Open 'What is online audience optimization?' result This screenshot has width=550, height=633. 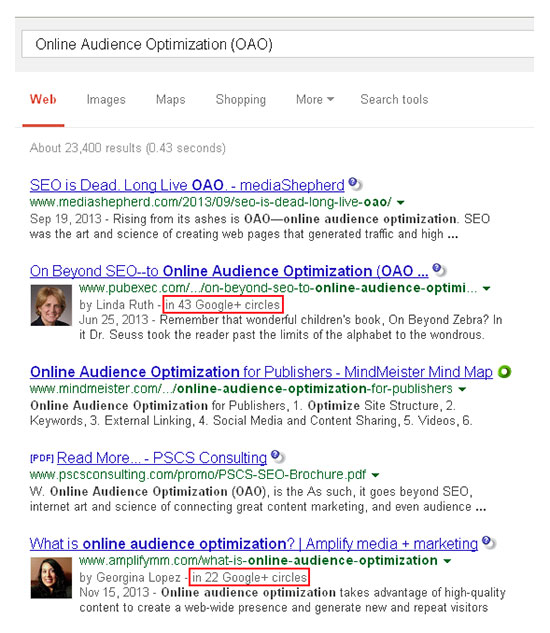pos(254,544)
